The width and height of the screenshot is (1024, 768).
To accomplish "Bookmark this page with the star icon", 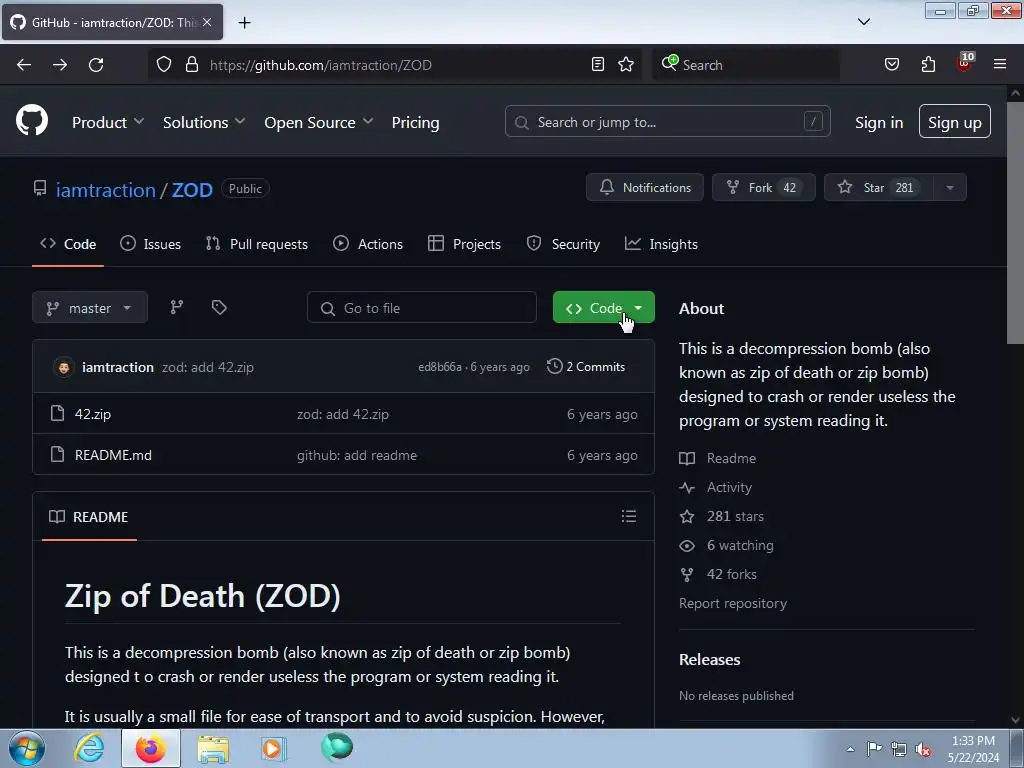I will pos(626,64).
